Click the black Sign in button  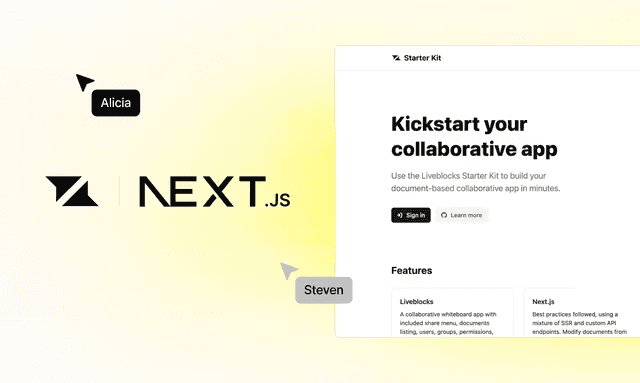tap(411, 215)
